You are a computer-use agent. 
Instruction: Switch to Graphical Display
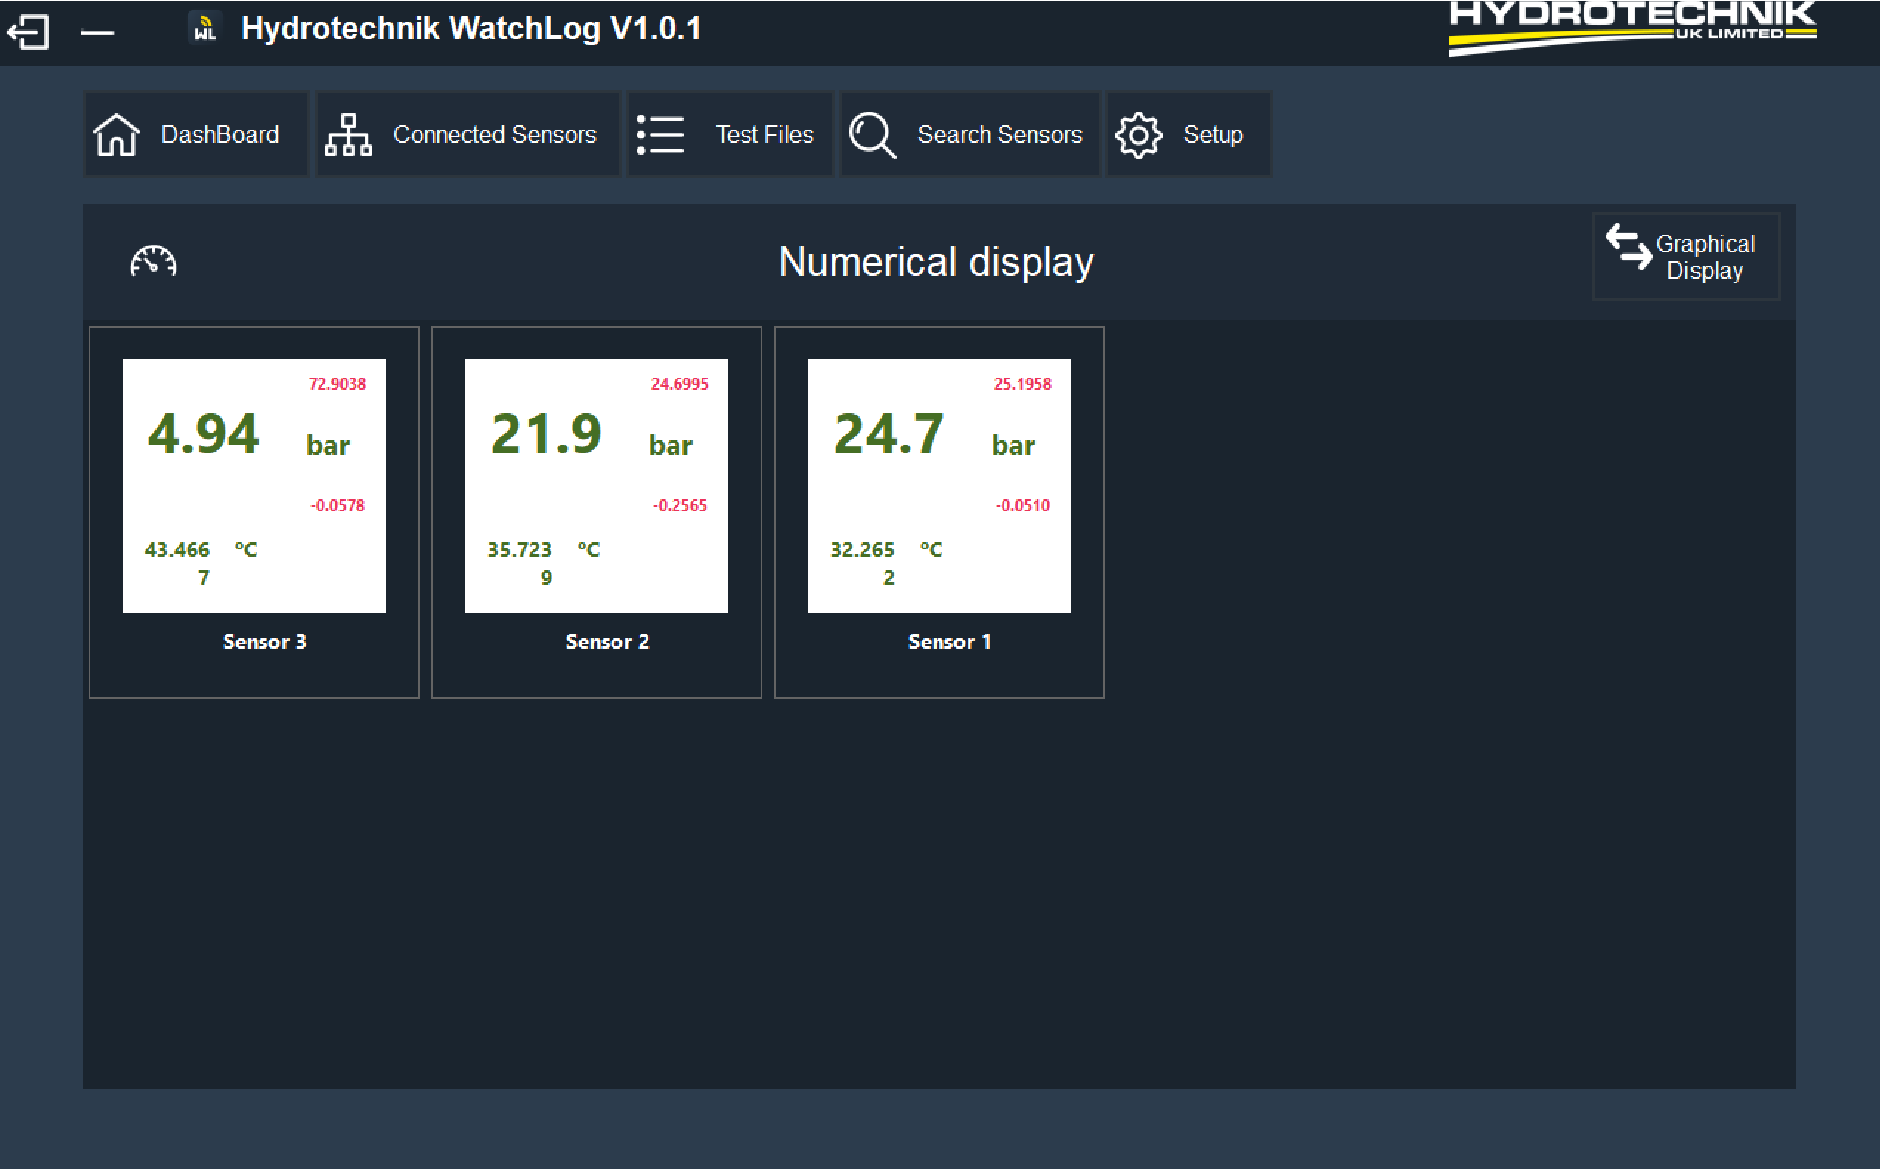[x=1686, y=256]
